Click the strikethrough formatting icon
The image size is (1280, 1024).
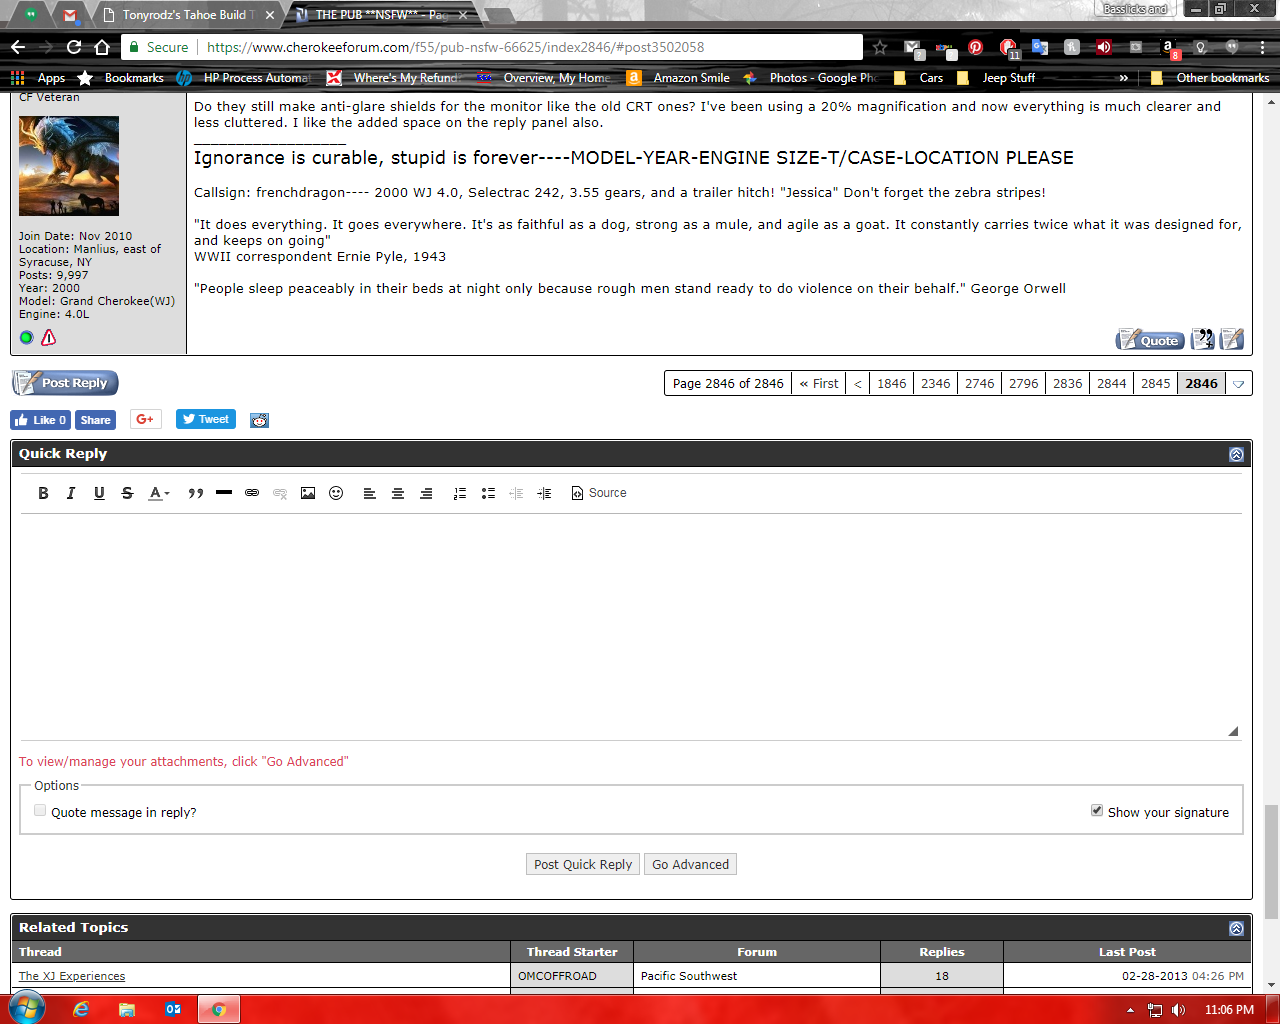click(127, 493)
